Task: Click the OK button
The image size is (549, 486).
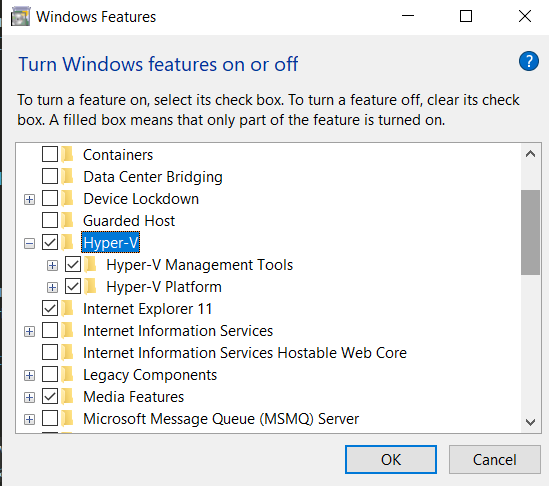Action: click(391, 459)
